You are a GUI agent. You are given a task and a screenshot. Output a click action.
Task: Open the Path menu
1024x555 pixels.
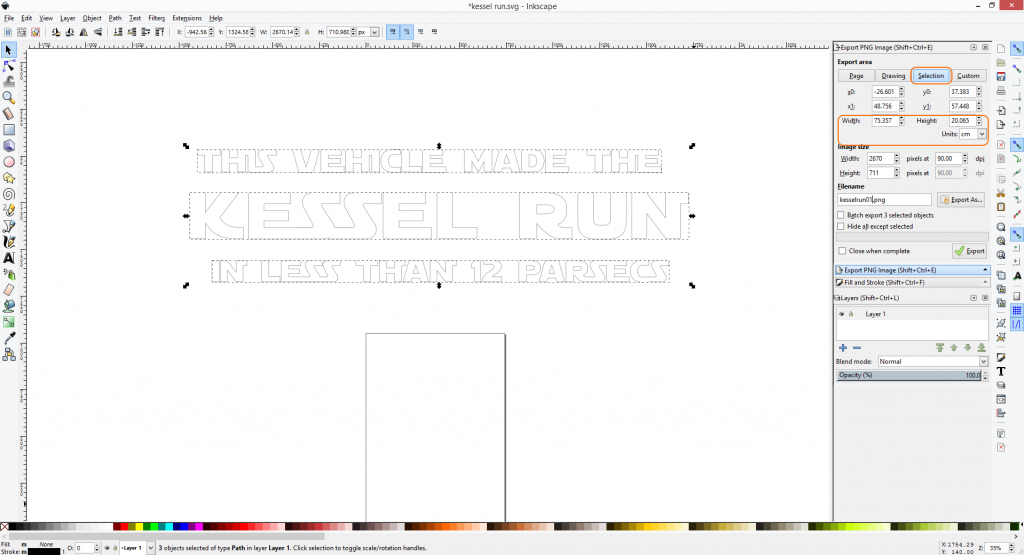point(115,18)
